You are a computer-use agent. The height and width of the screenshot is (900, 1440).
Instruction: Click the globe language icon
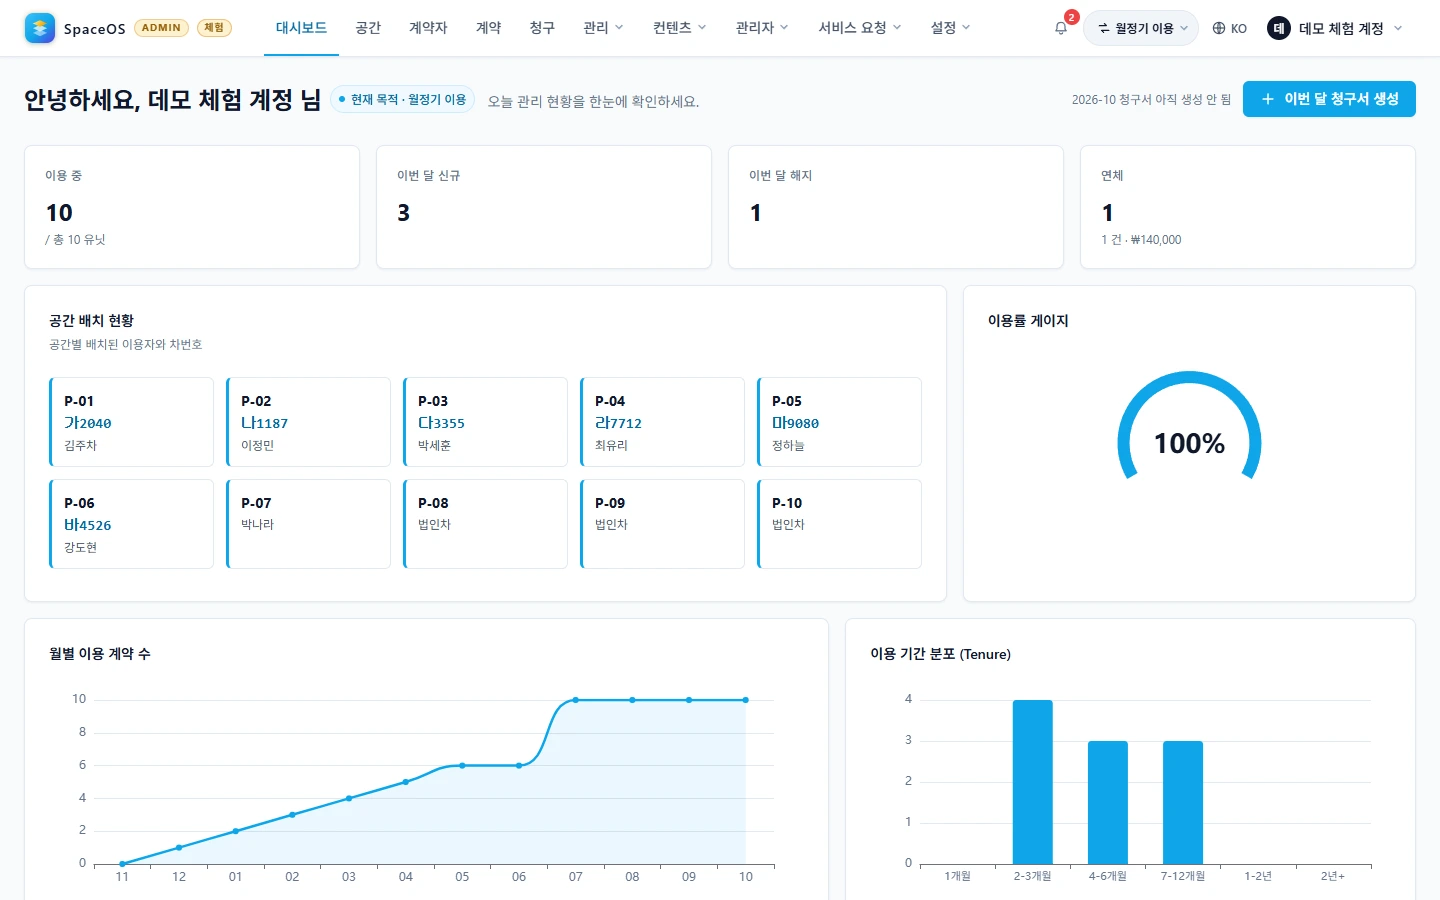(x=1219, y=28)
